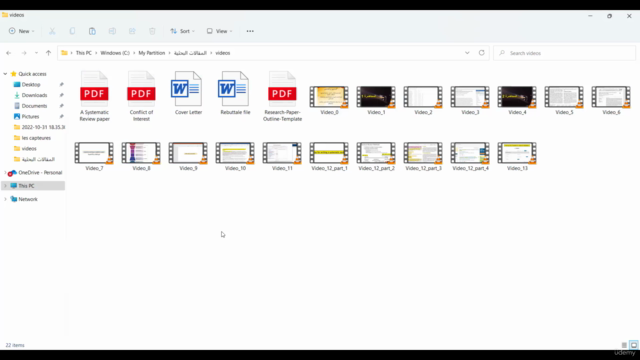Click This PC in the address breadcrumb

pyautogui.click(x=84, y=53)
